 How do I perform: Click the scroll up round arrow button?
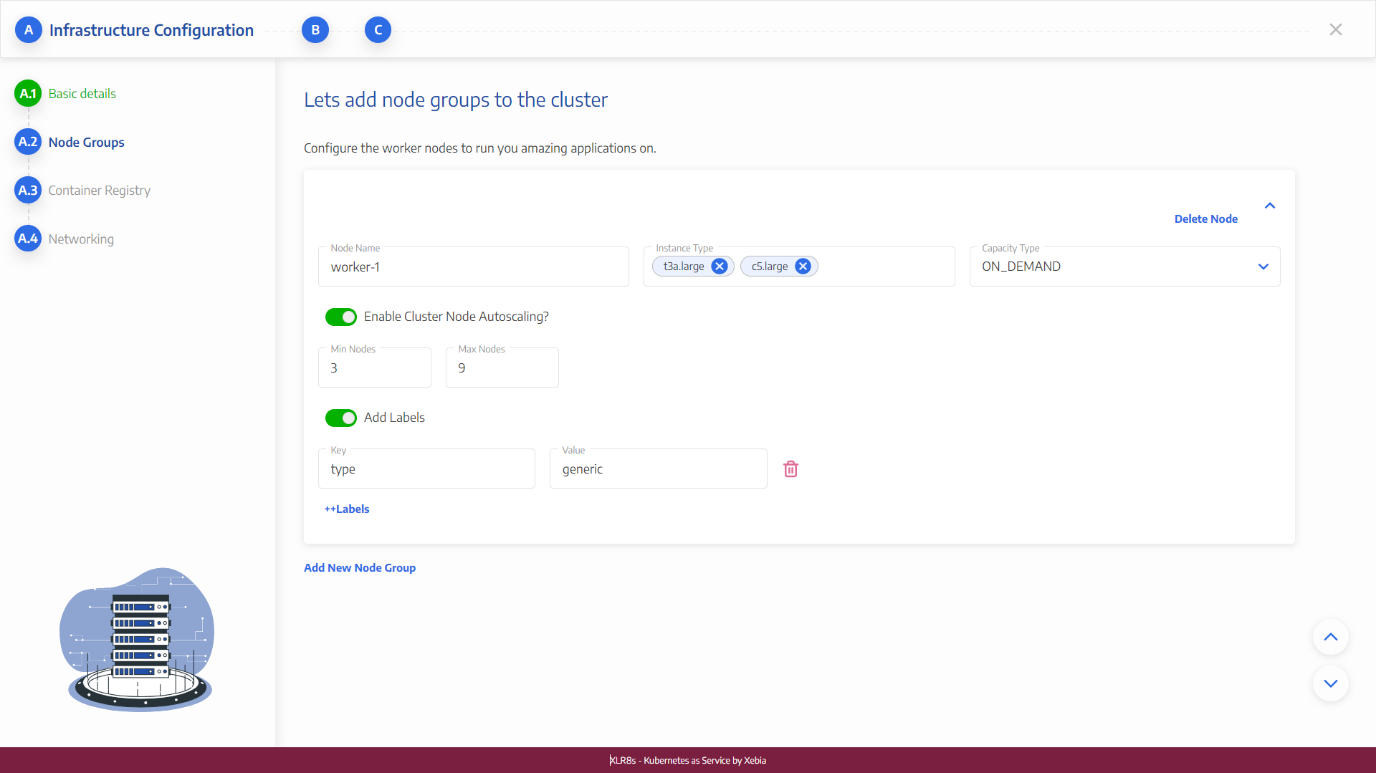1330,636
